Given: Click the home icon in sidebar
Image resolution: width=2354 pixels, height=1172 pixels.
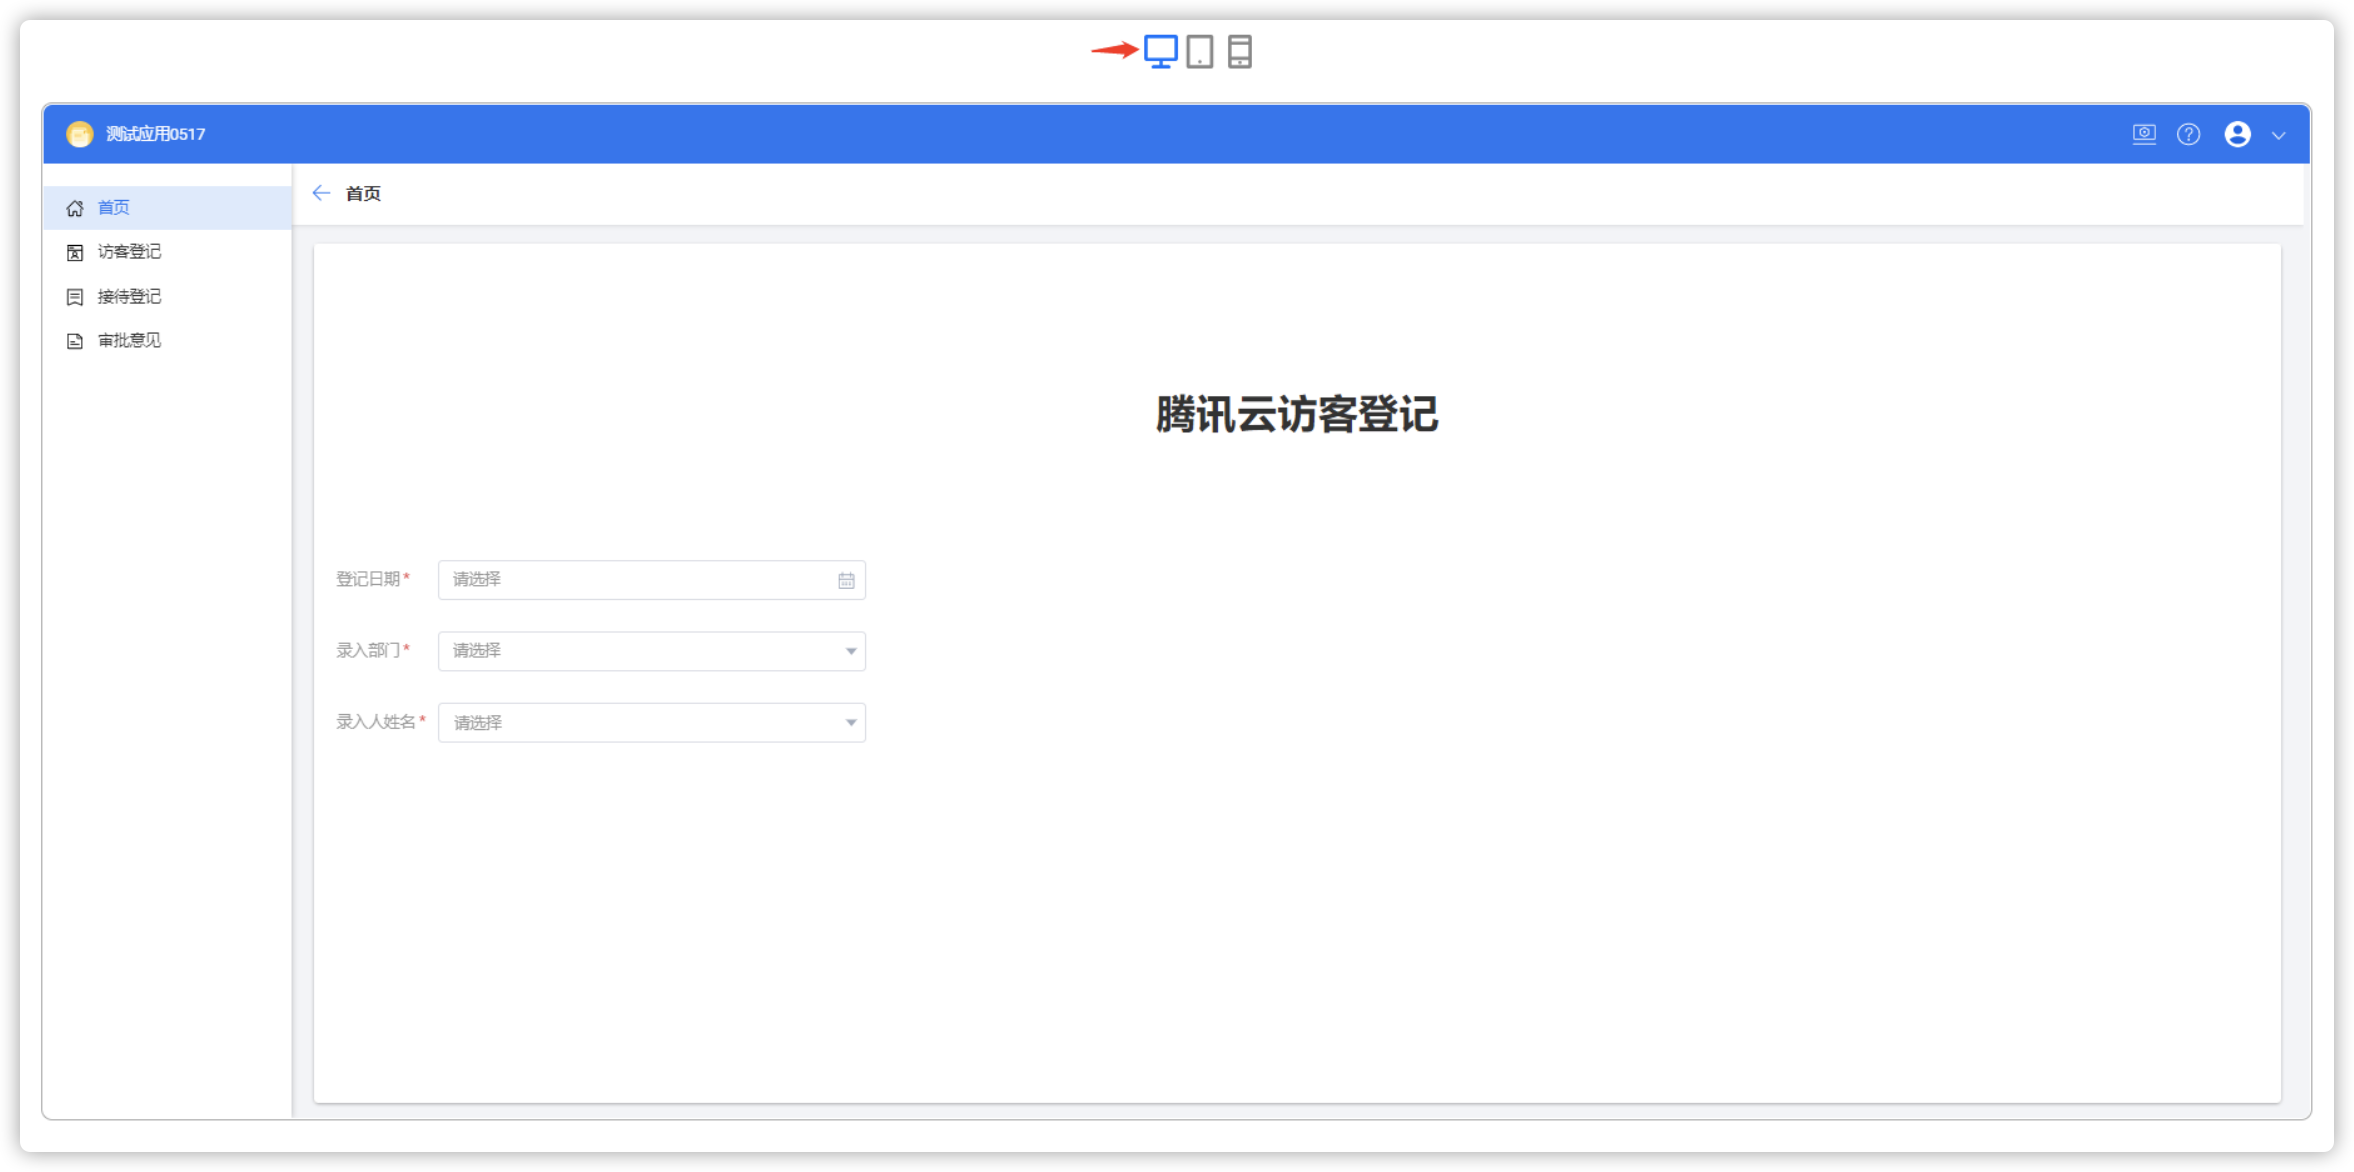Looking at the screenshot, I should (75, 208).
